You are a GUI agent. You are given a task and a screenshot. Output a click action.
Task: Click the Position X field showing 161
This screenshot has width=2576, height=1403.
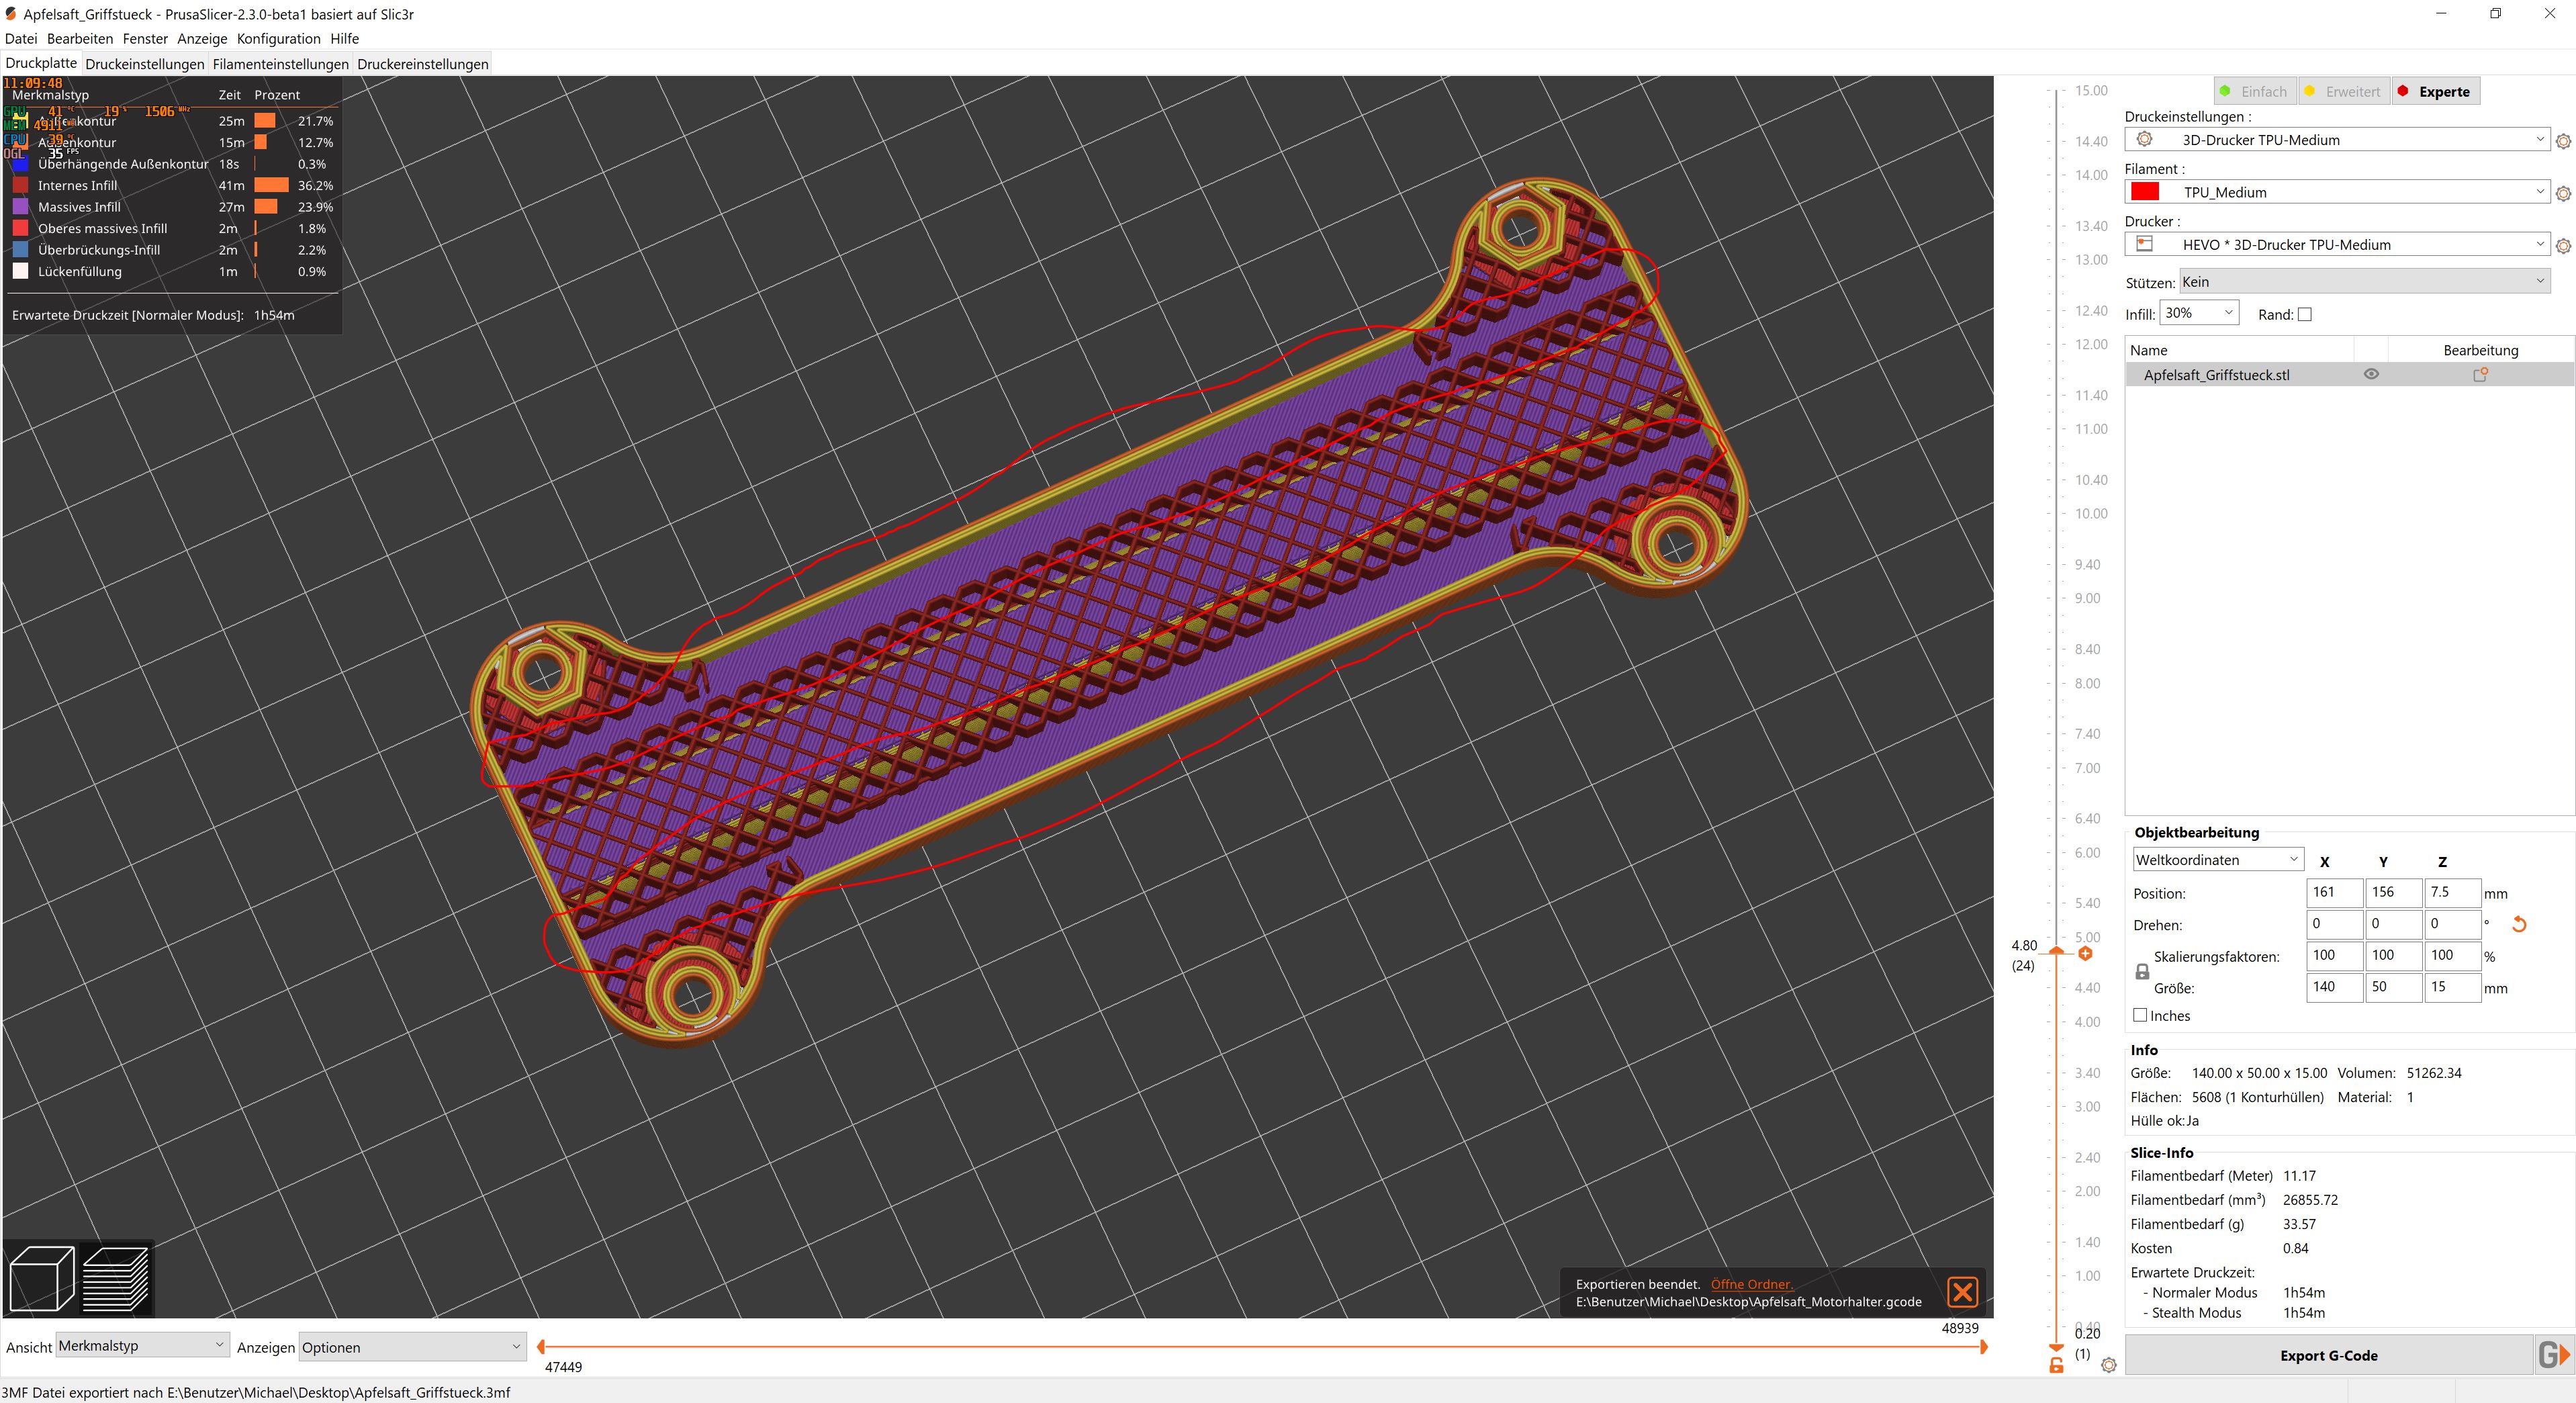(x=2335, y=892)
